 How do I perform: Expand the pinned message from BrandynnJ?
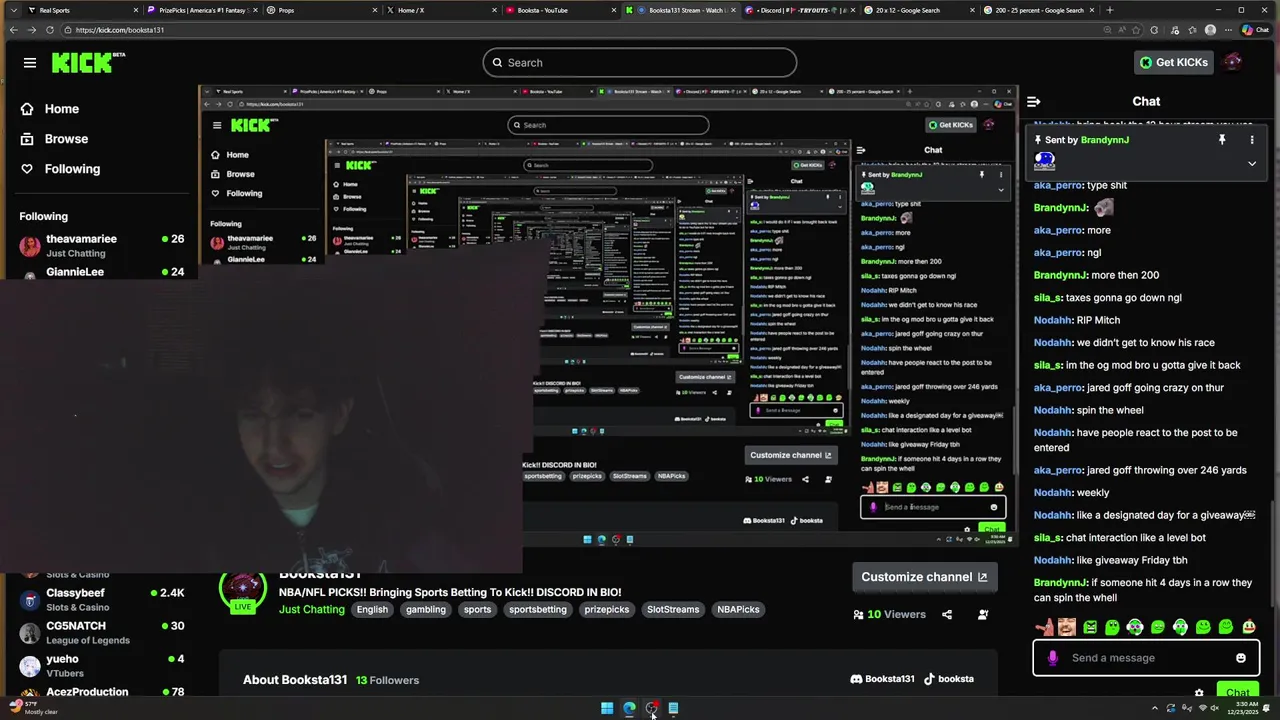pyautogui.click(x=1251, y=164)
